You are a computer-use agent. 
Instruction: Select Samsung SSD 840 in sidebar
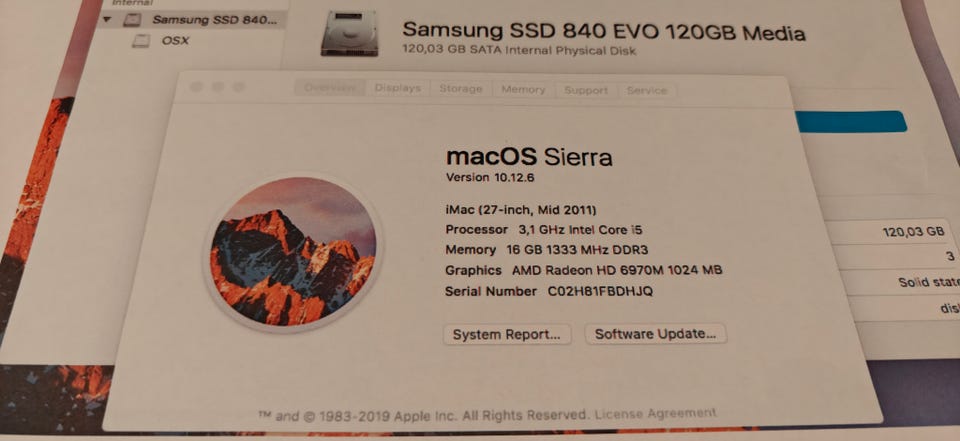point(214,20)
